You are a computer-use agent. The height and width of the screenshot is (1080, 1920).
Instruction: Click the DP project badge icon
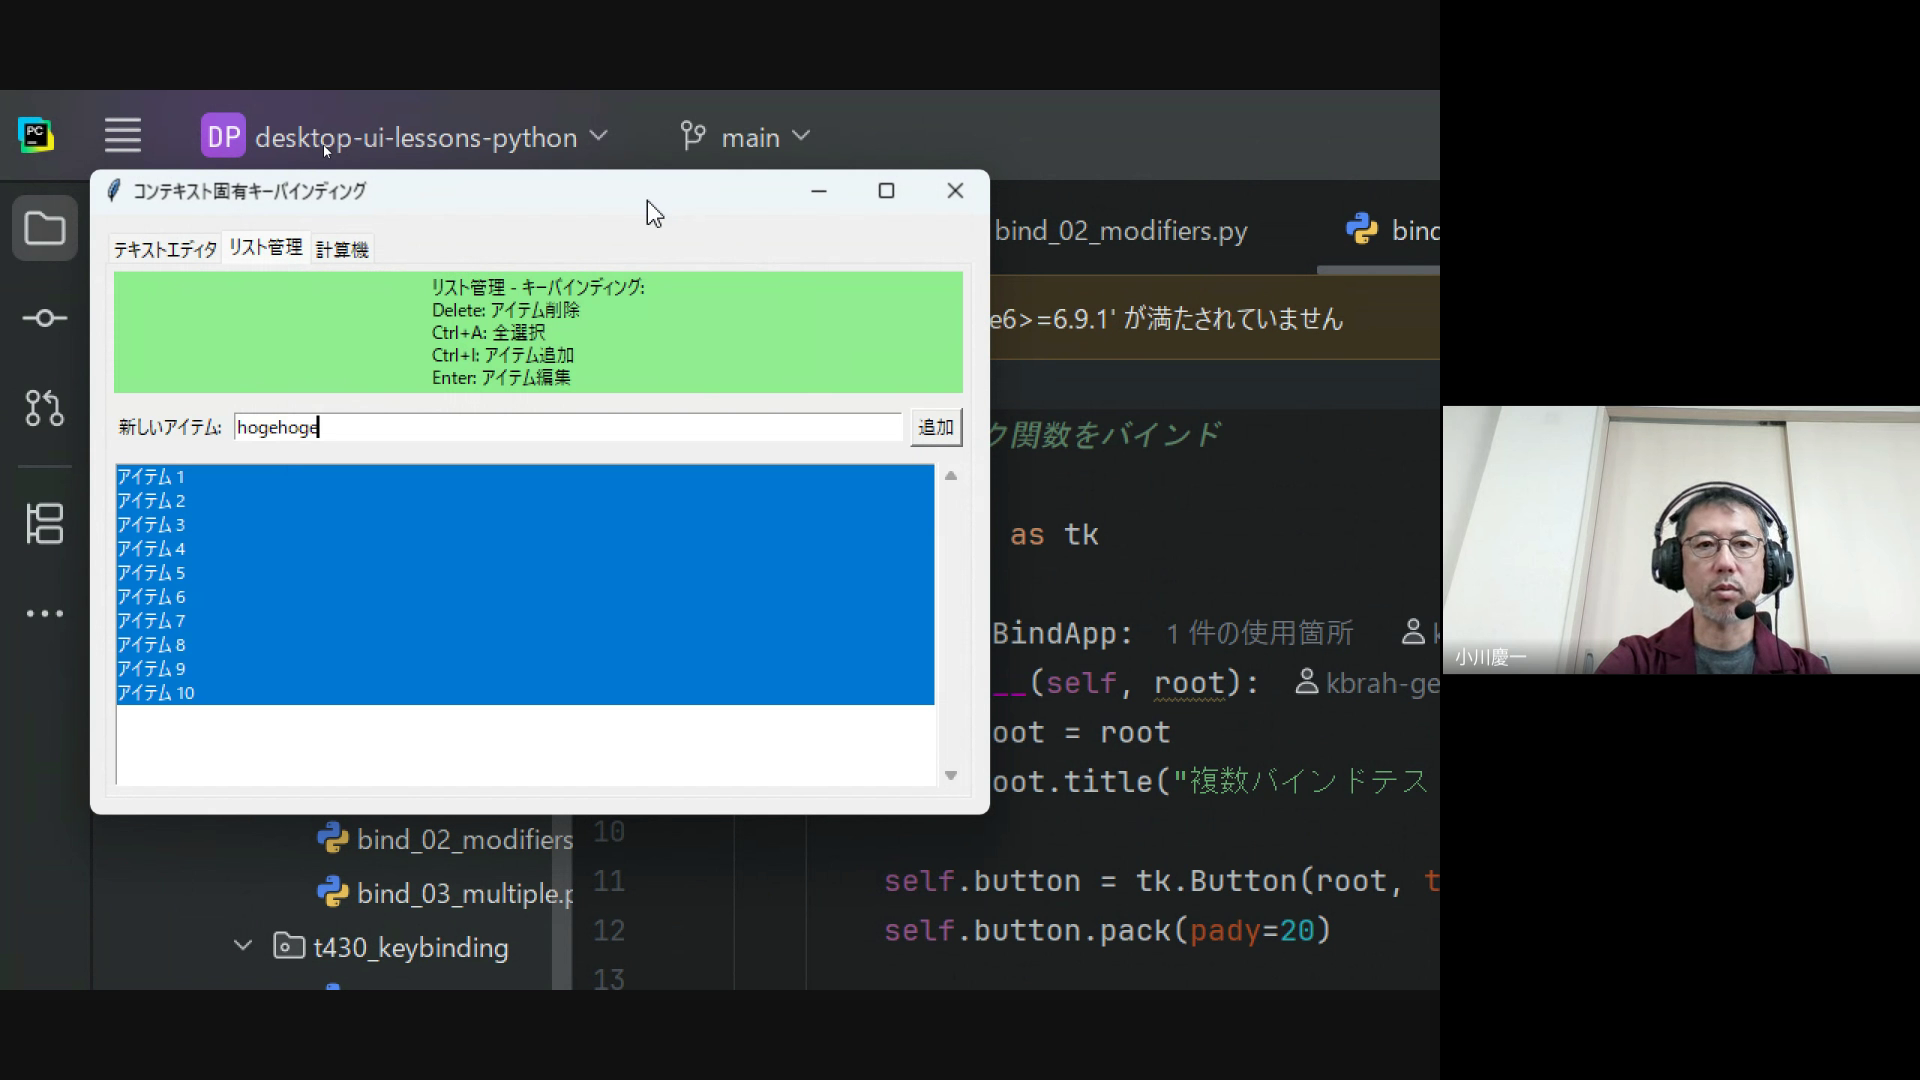[223, 136]
